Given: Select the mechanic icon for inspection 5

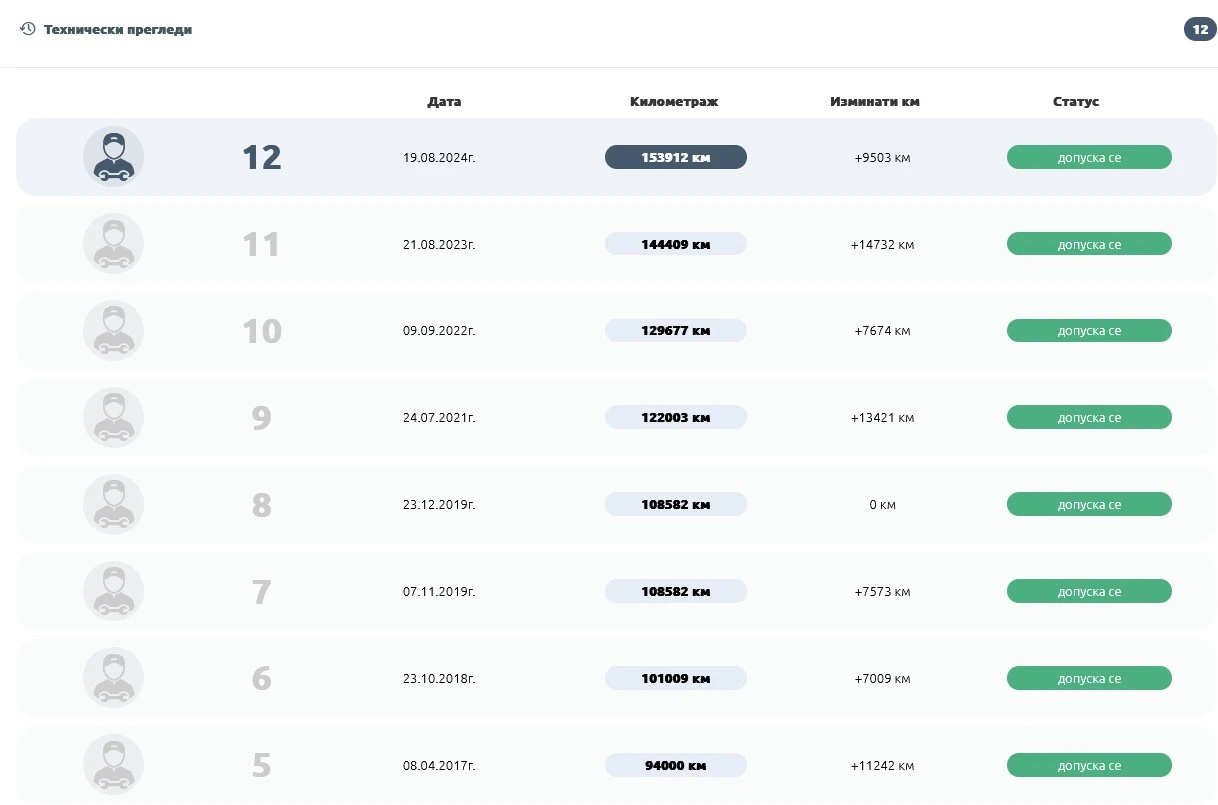Looking at the screenshot, I should click(113, 766).
